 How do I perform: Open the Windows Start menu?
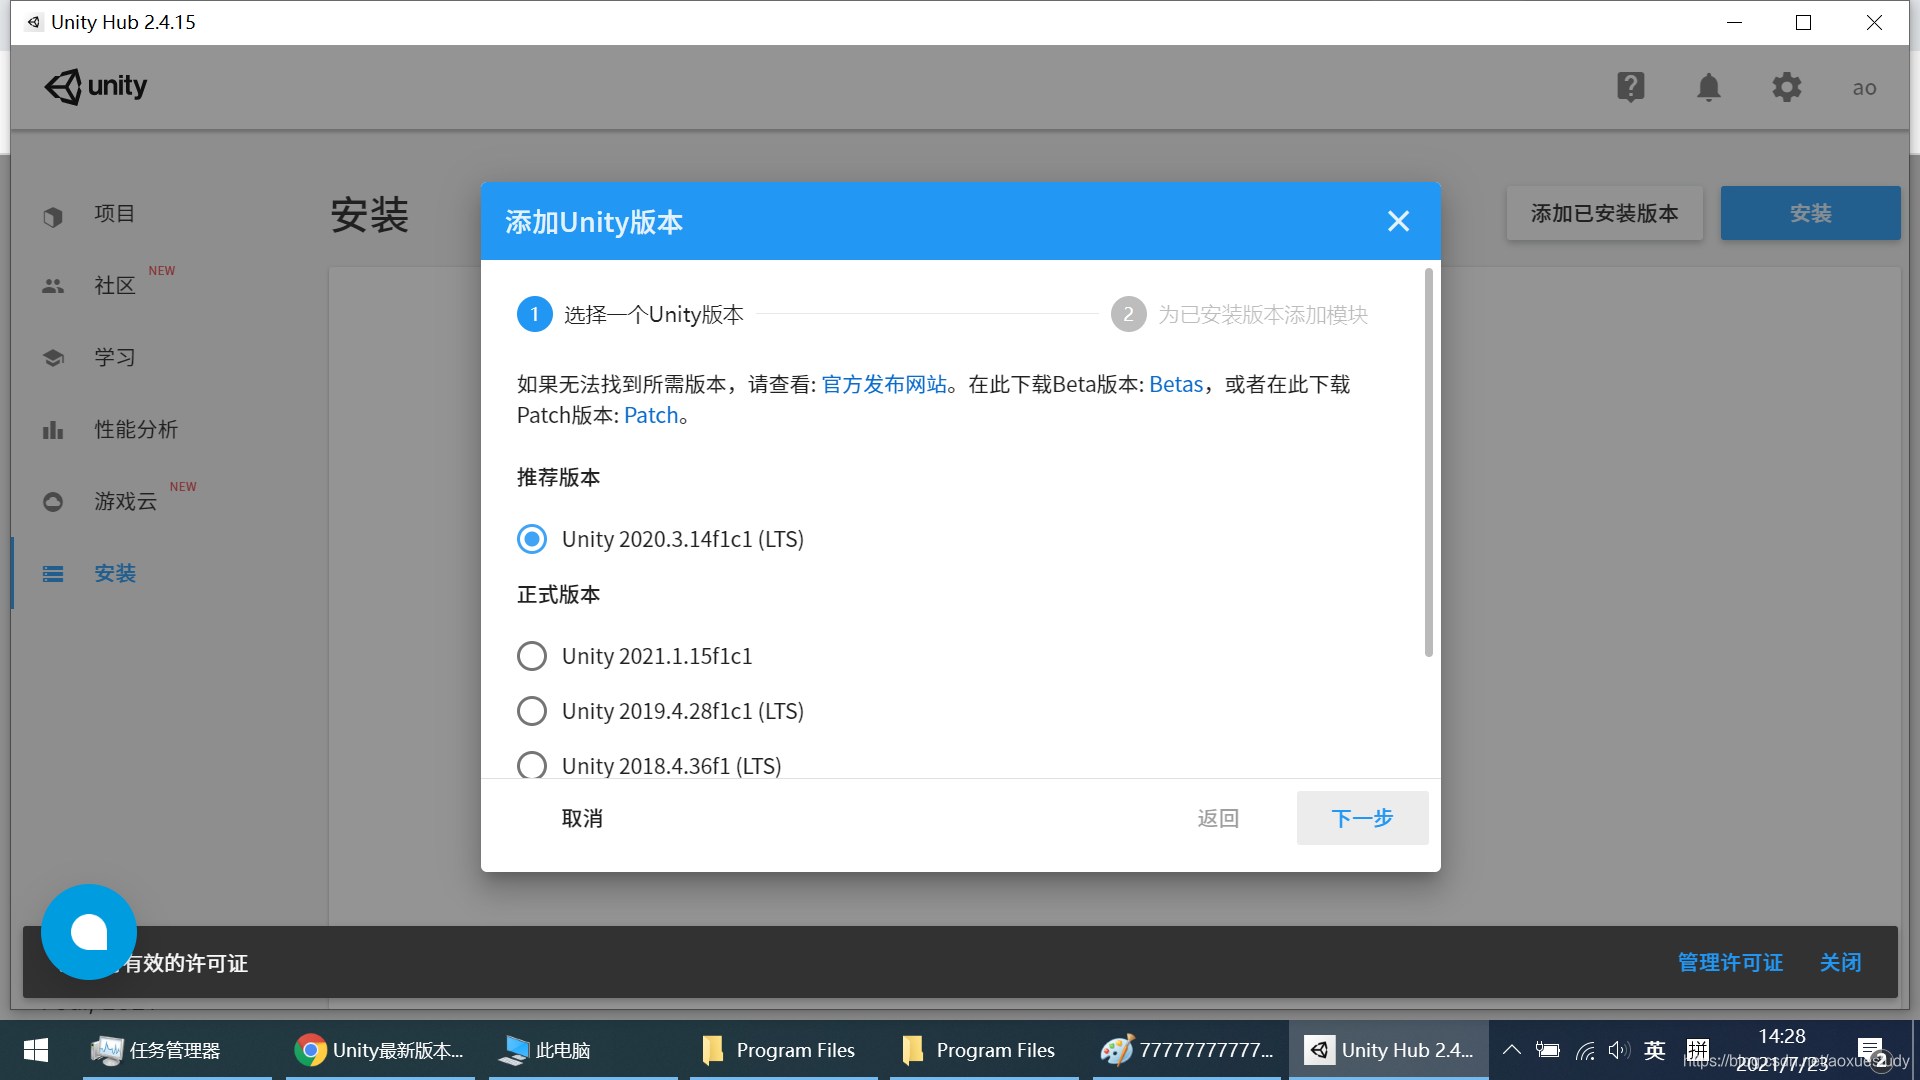point(36,1050)
